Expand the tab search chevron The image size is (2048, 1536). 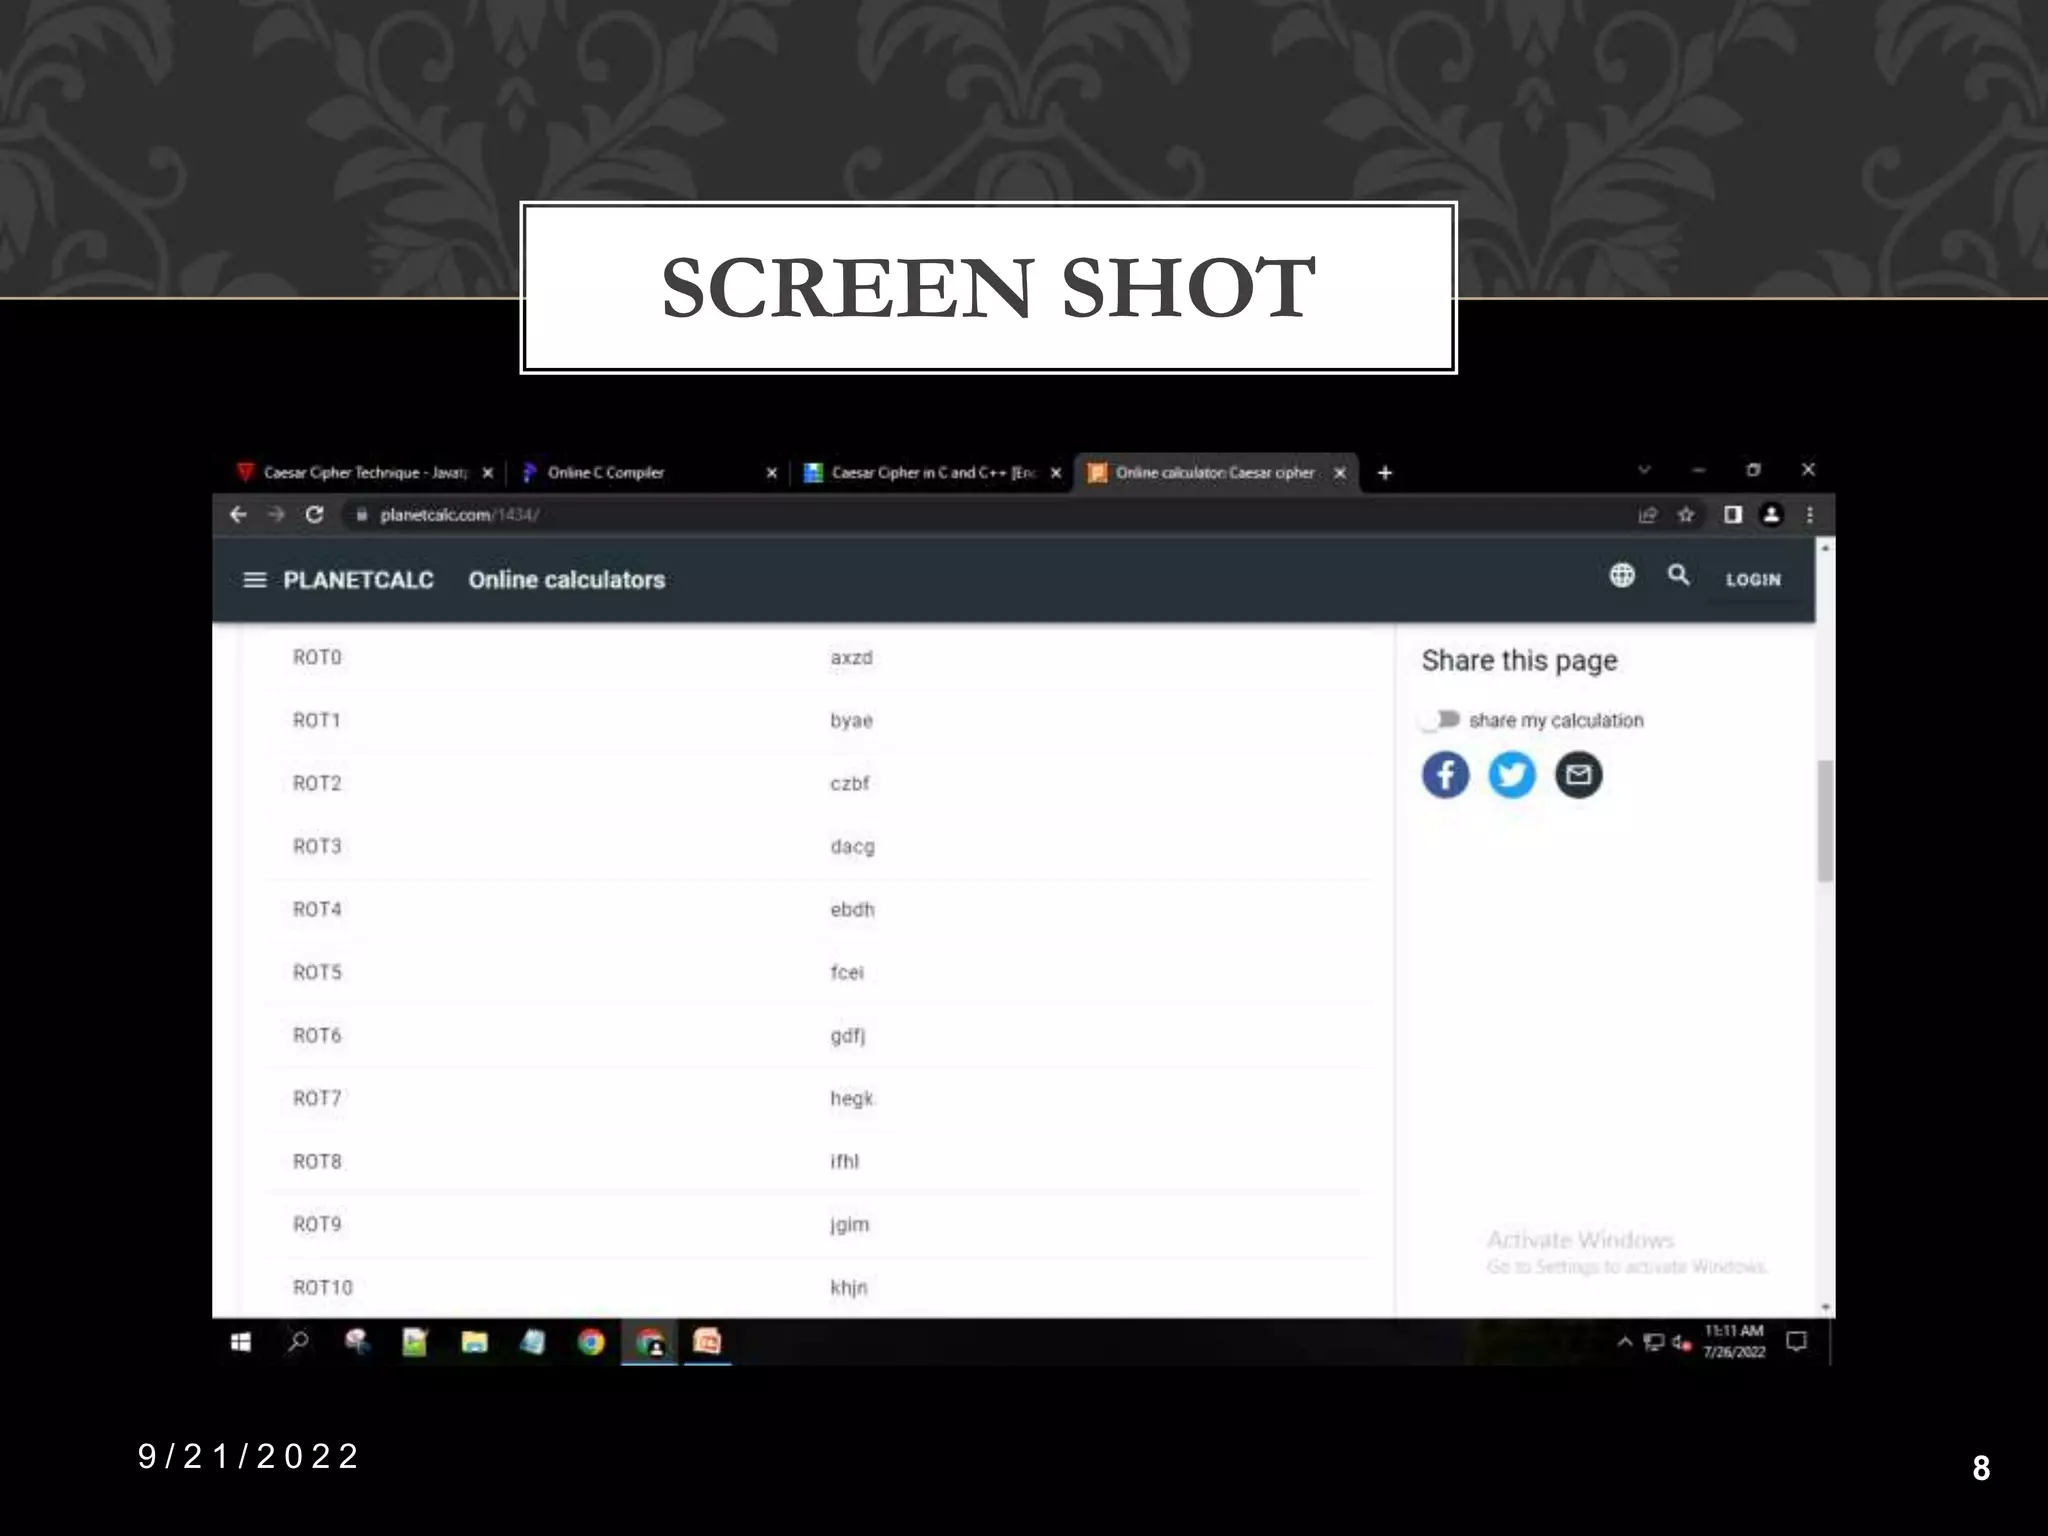[x=1643, y=470]
